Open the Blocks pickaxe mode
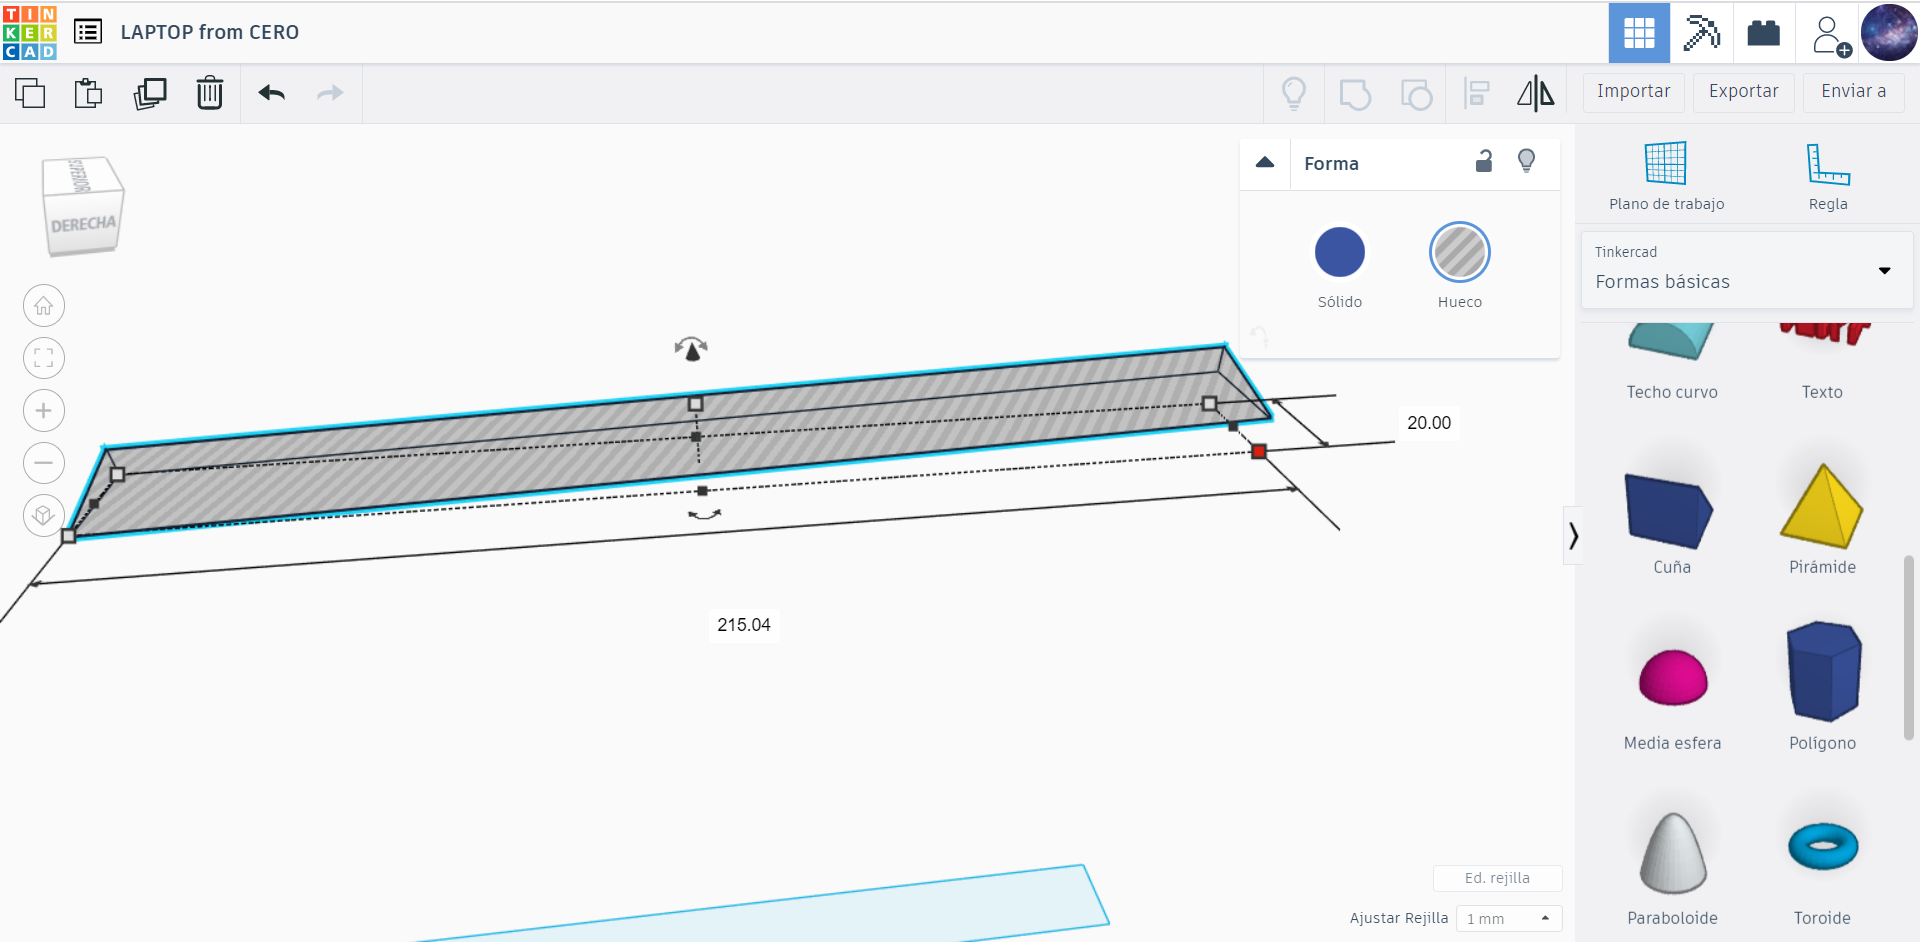Image resolution: width=1920 pixels, height=942 pixels. click(x=1701, y=33)
